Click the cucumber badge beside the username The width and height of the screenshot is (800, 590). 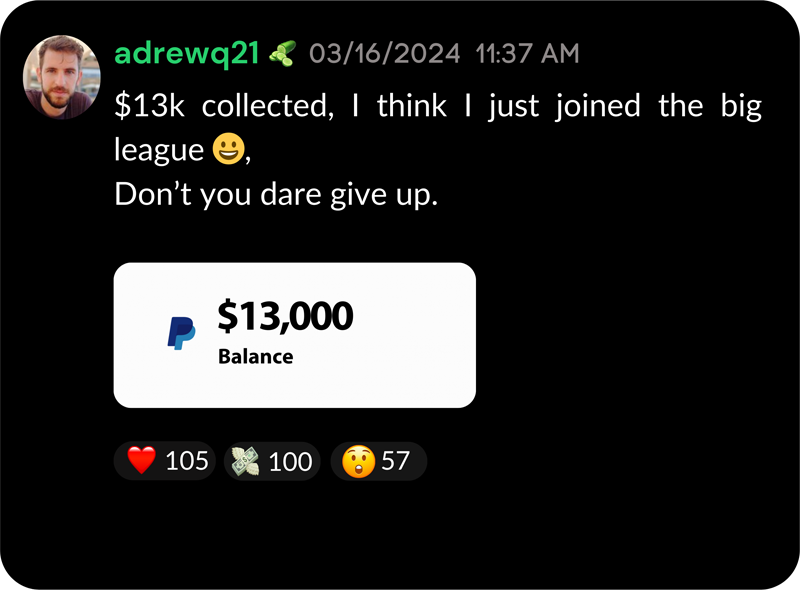[x=282, y=53]
